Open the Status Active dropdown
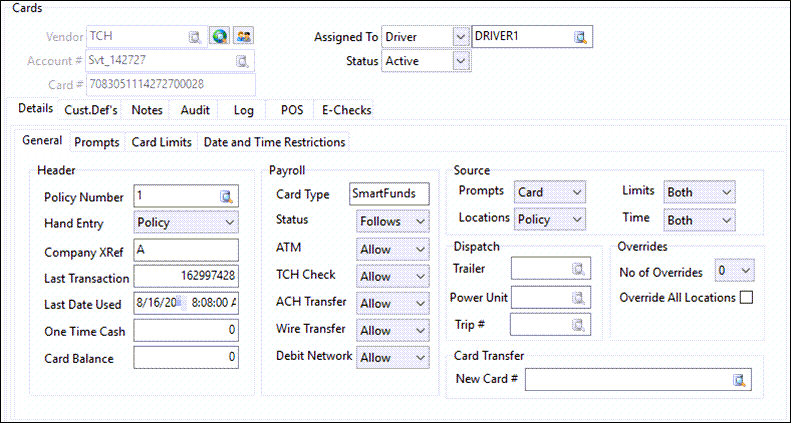Viewport: 791px width, 423px height. point(459,61)
